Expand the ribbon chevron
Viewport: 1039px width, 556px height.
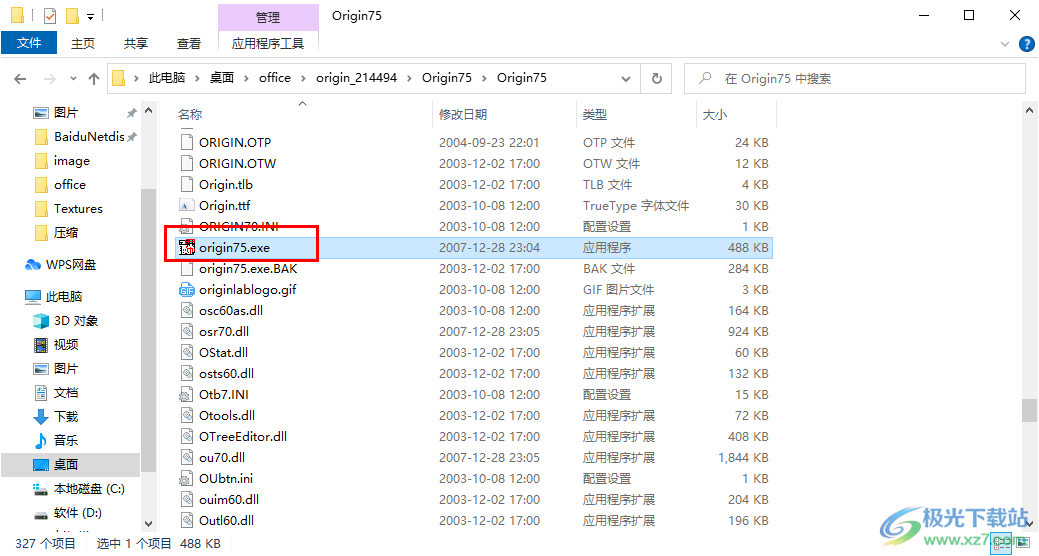(x=1005, y=44)
